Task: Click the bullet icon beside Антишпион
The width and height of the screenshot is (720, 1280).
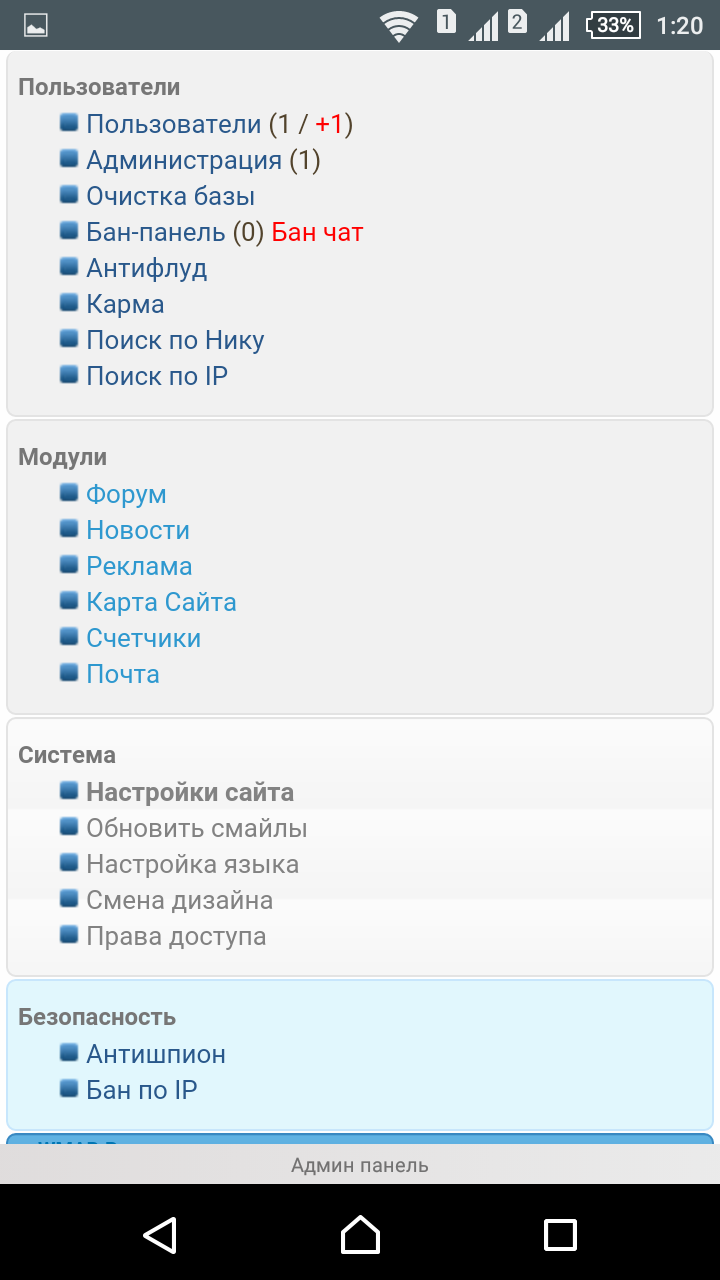Action: coord(69,1053)
